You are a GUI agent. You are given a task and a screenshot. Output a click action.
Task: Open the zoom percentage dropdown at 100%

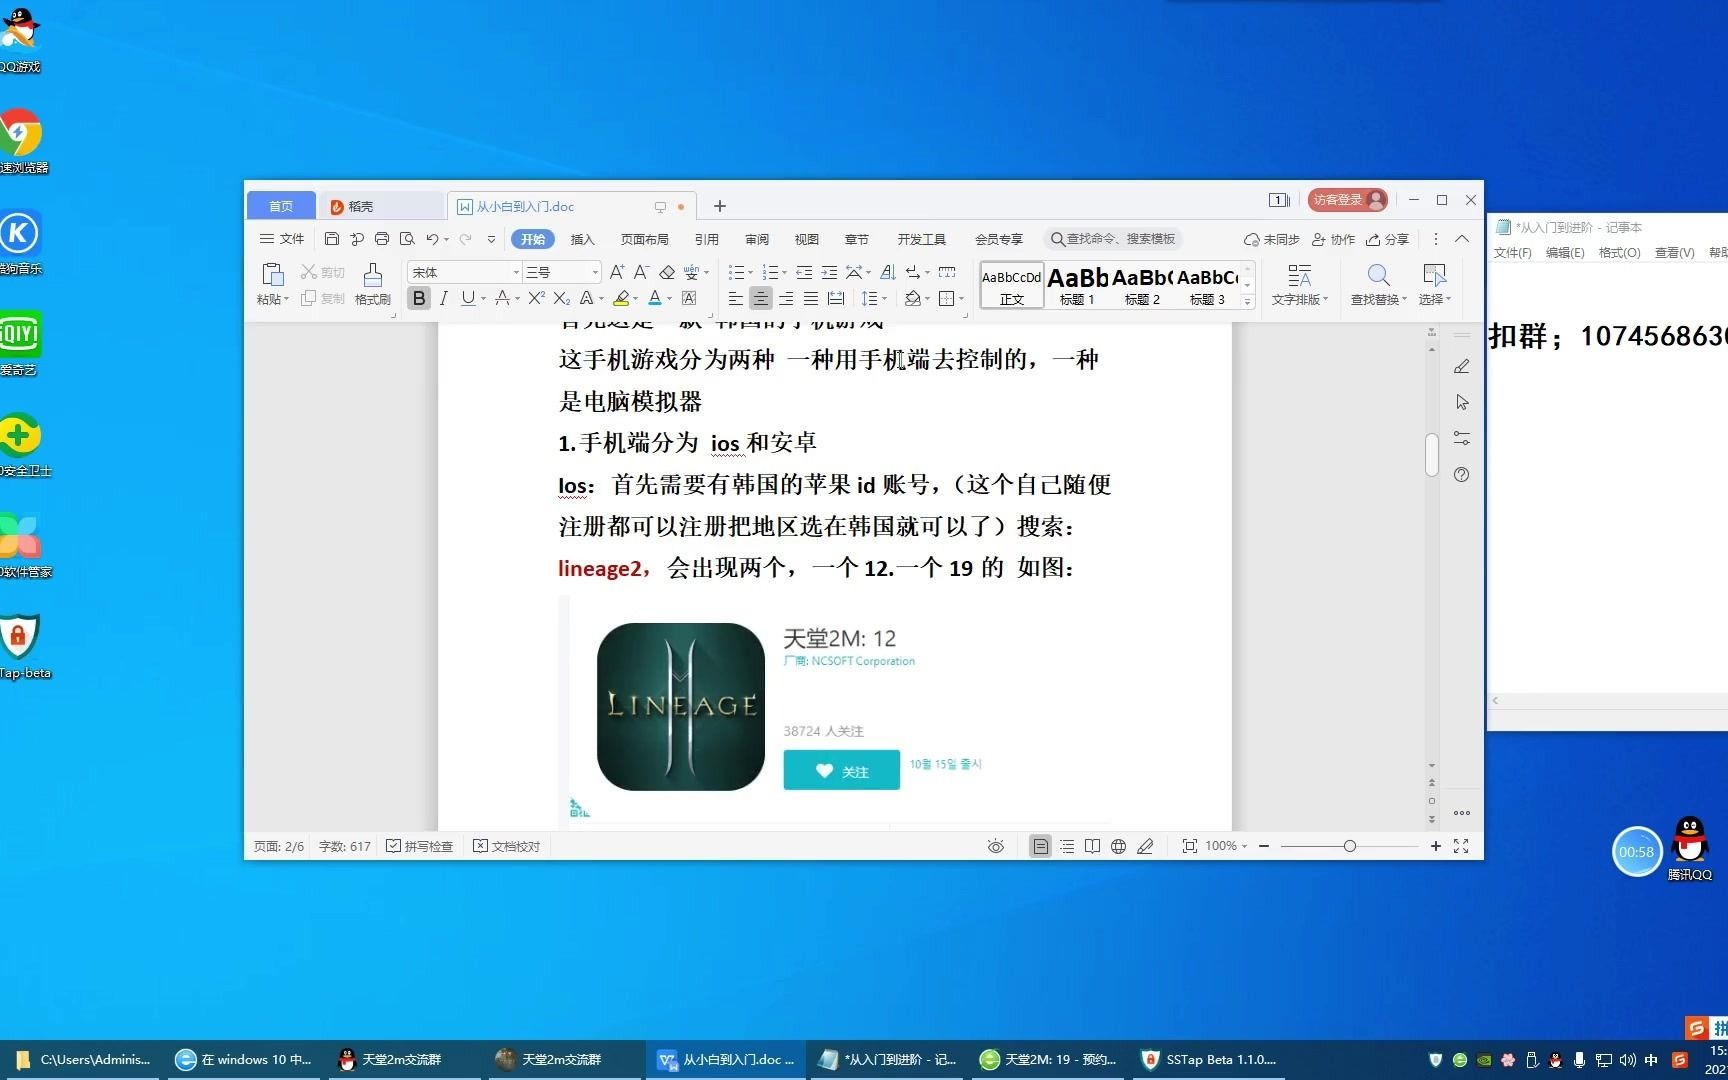1226,846
